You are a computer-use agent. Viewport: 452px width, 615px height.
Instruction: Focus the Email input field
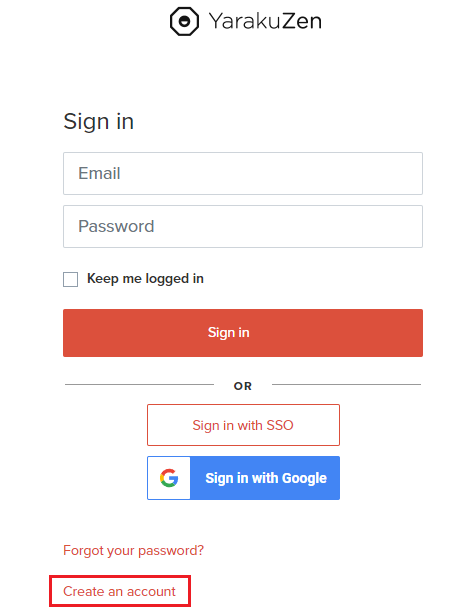243,173
